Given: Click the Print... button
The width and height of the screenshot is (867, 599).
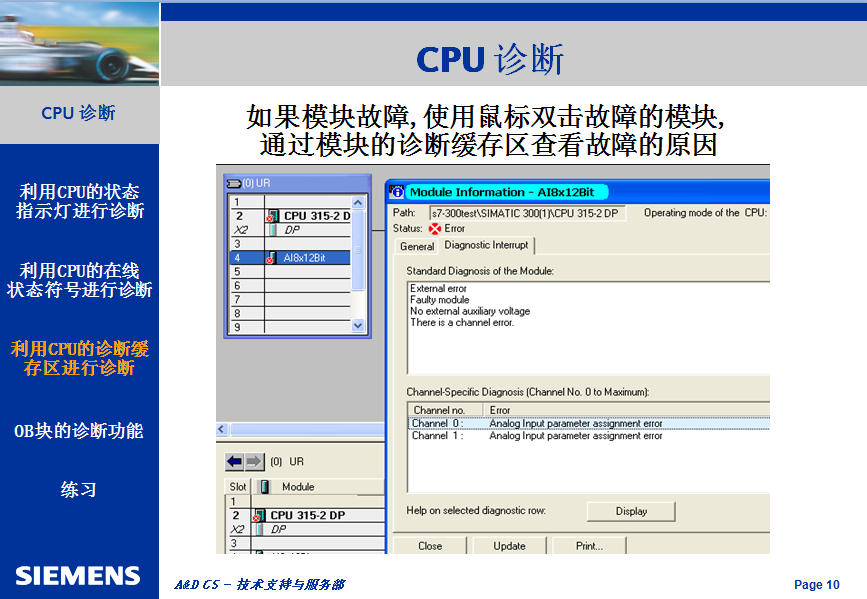Looking at the screenshot, I should click(589, 546).
